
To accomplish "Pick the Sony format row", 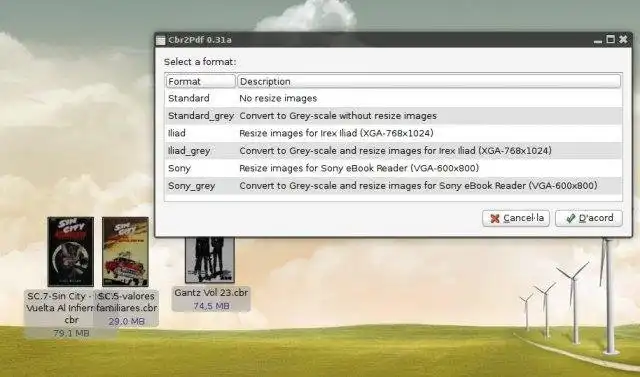I will coord(393,169).
